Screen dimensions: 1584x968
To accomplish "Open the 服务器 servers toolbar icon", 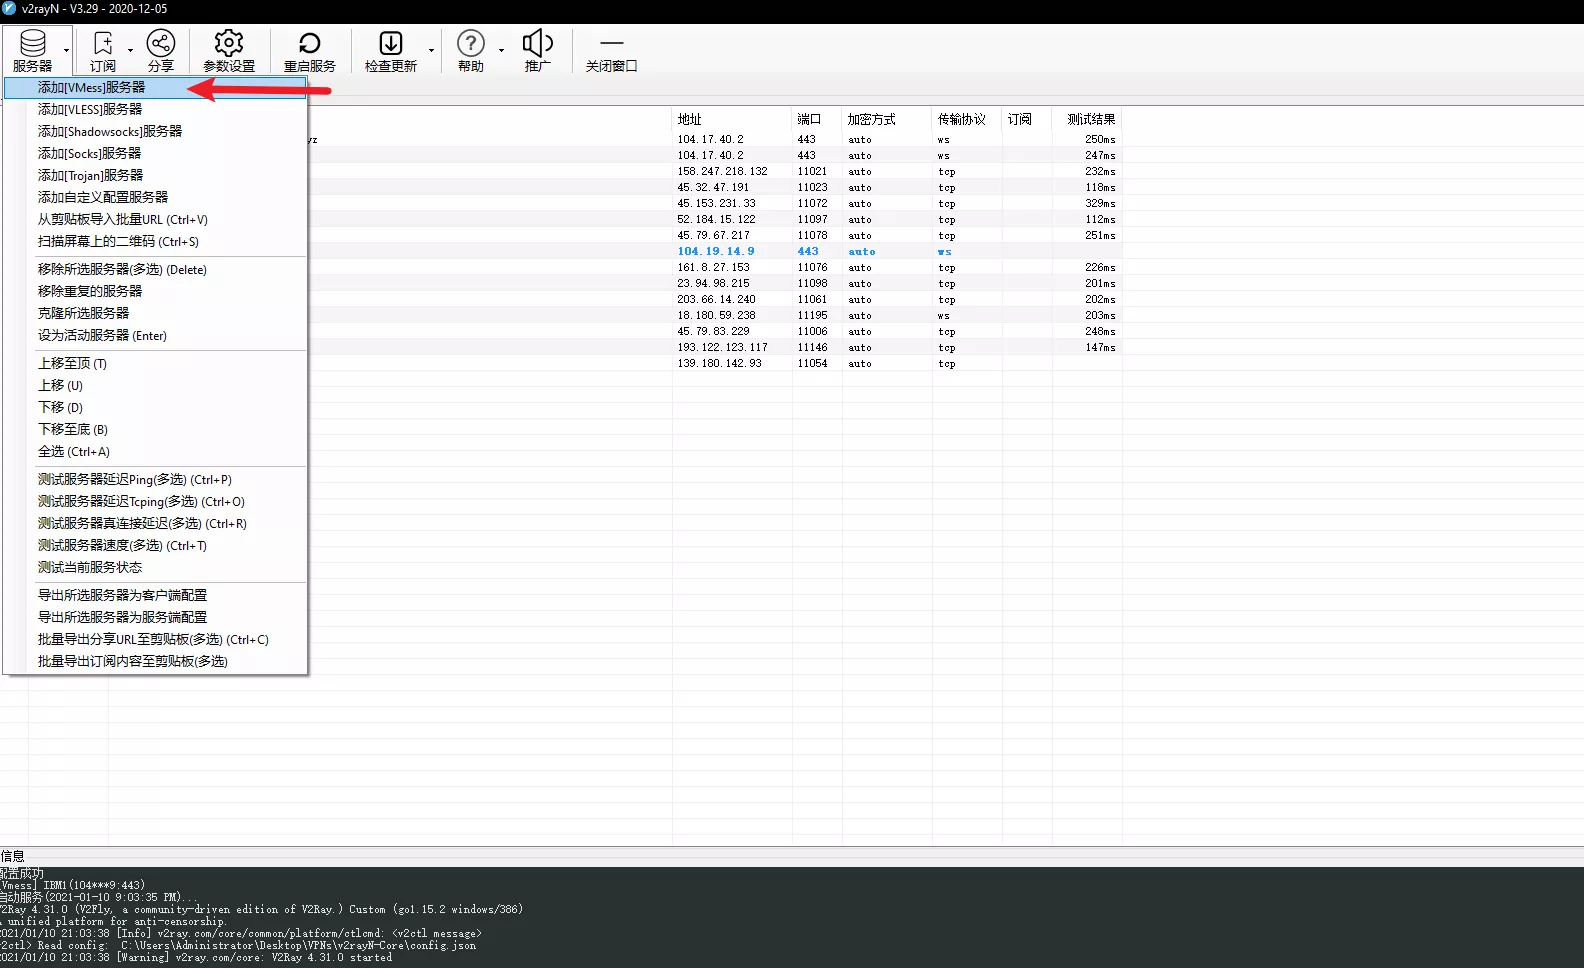I will (x=32, y=50).
